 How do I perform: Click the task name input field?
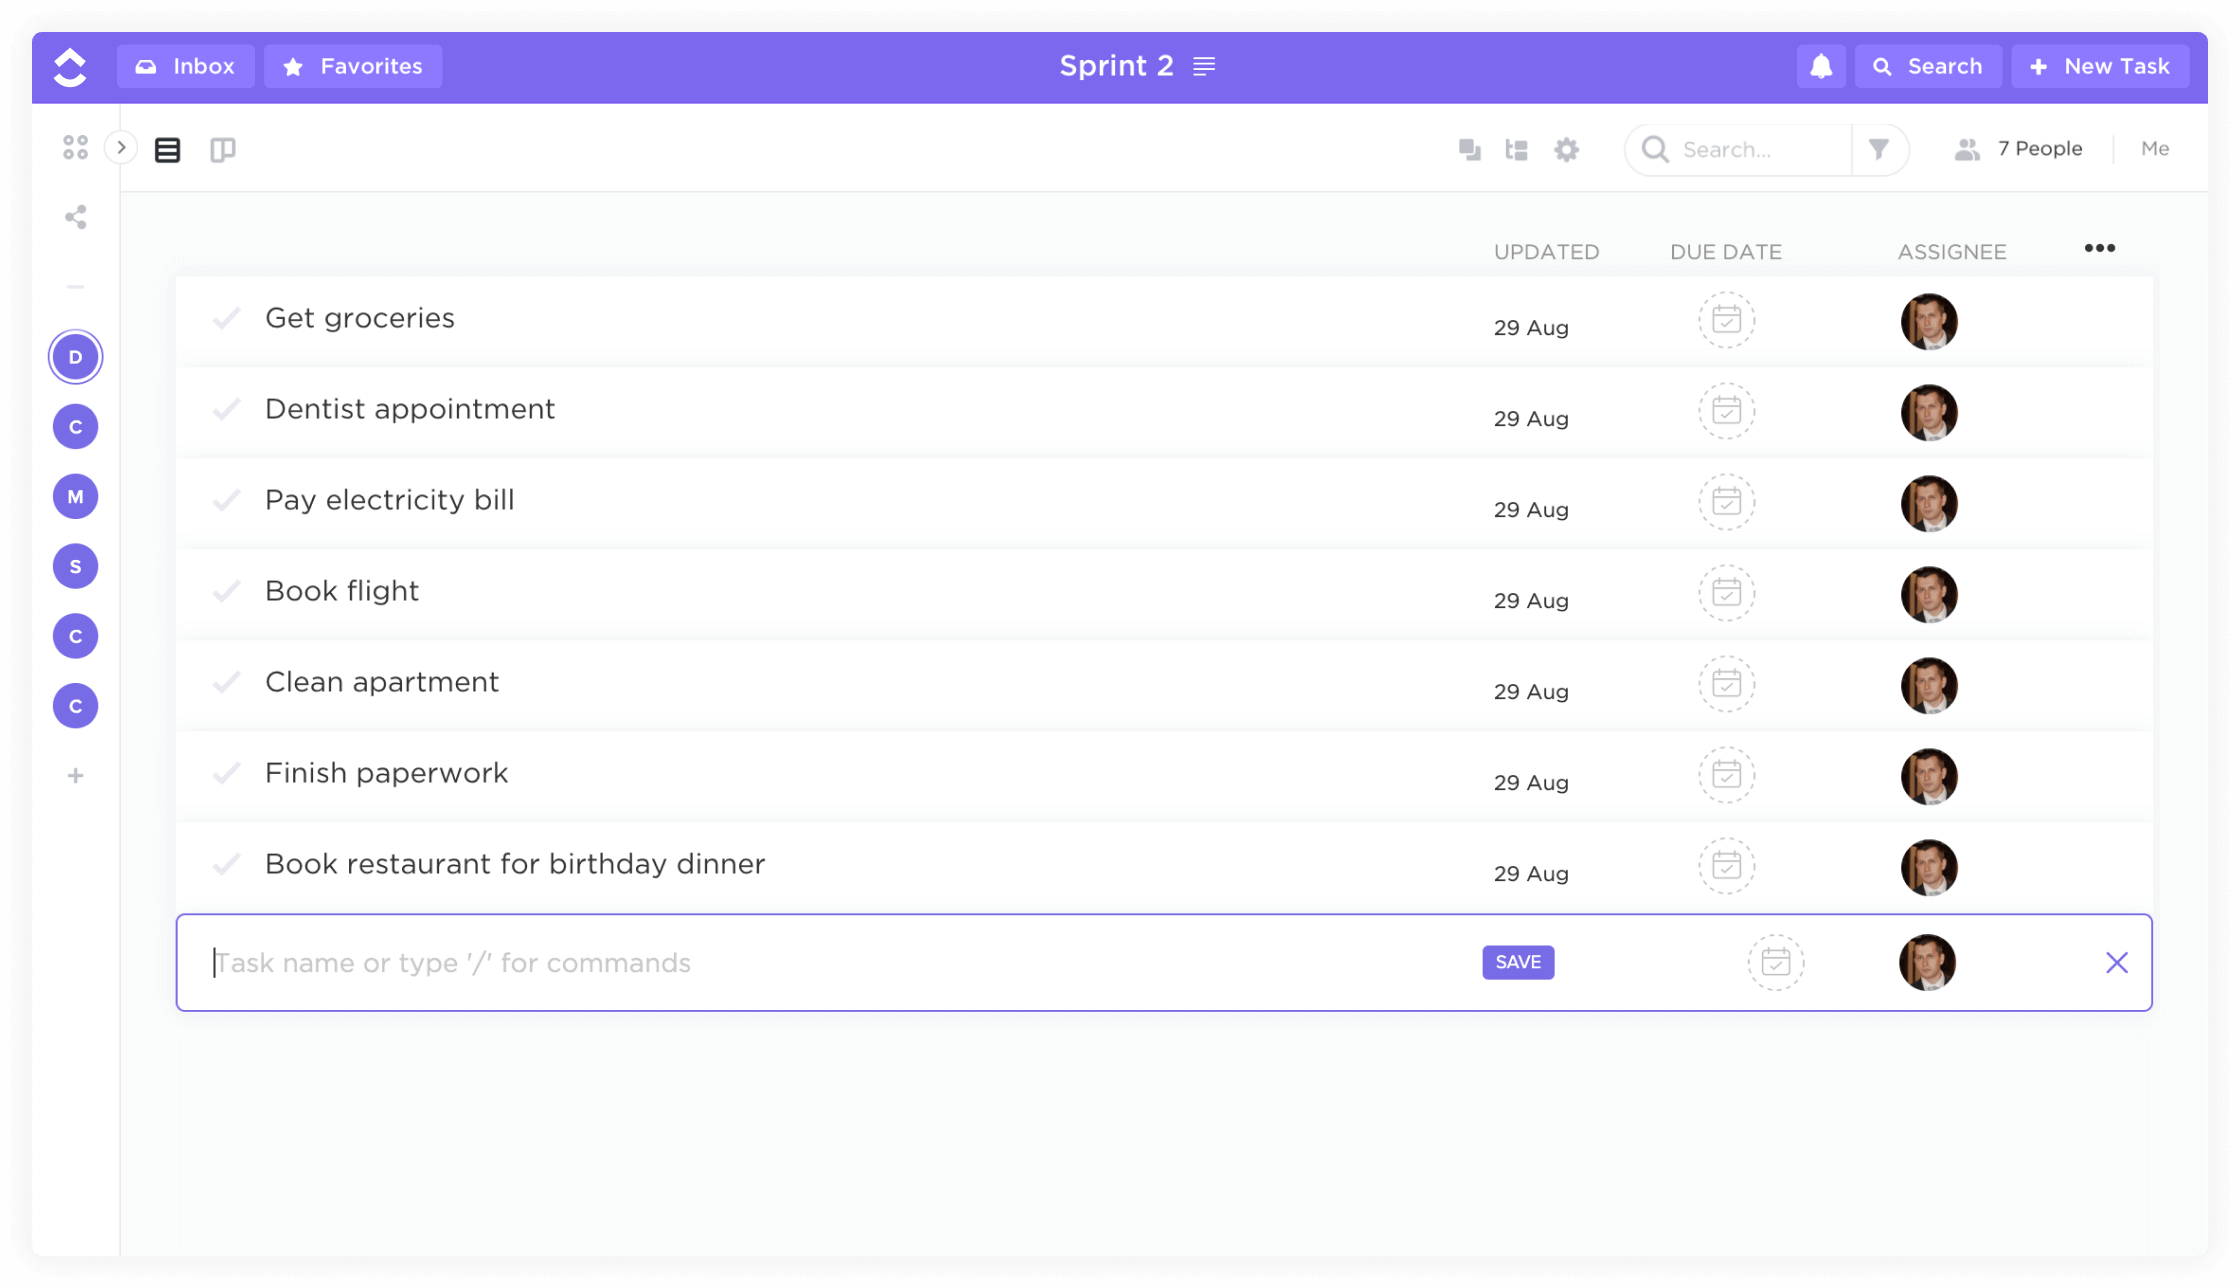click(x=831, y=962)
